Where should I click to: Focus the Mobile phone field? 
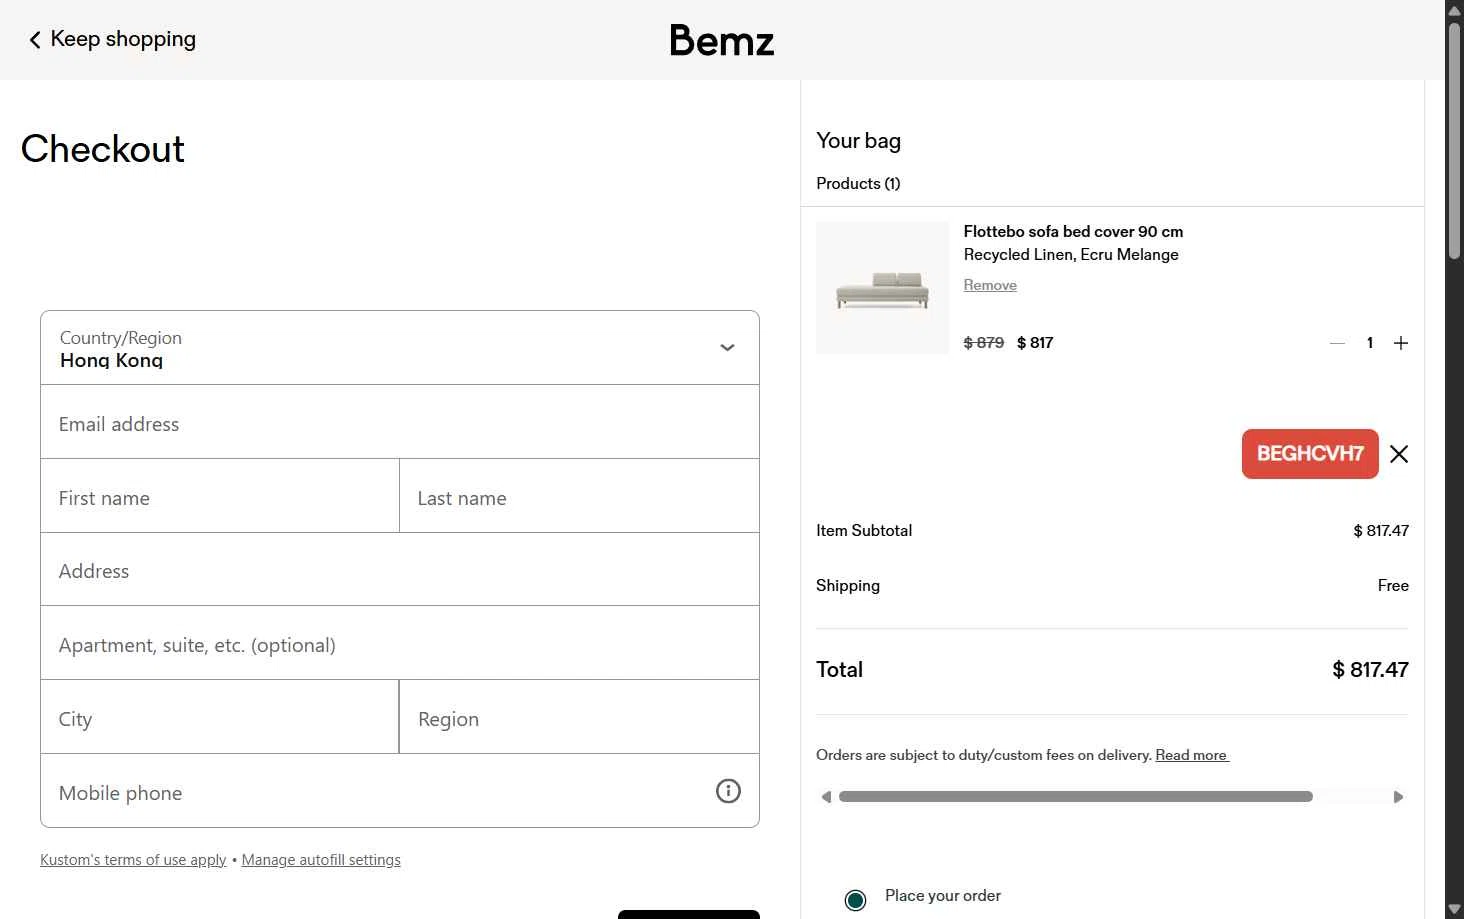pyautogui.click(x=400, y=791)
